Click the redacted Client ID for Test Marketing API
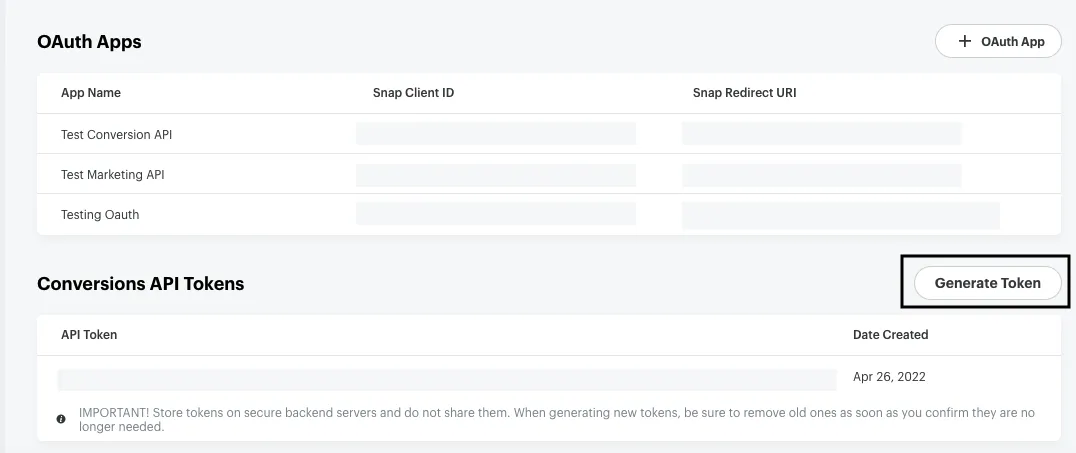1076x453 pixels. pyautogui.click(x=495, y=175)
